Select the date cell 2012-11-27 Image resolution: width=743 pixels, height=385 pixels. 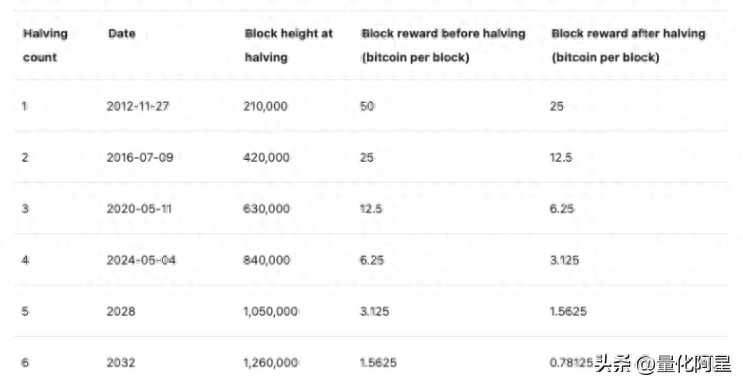tap(138, 106)
